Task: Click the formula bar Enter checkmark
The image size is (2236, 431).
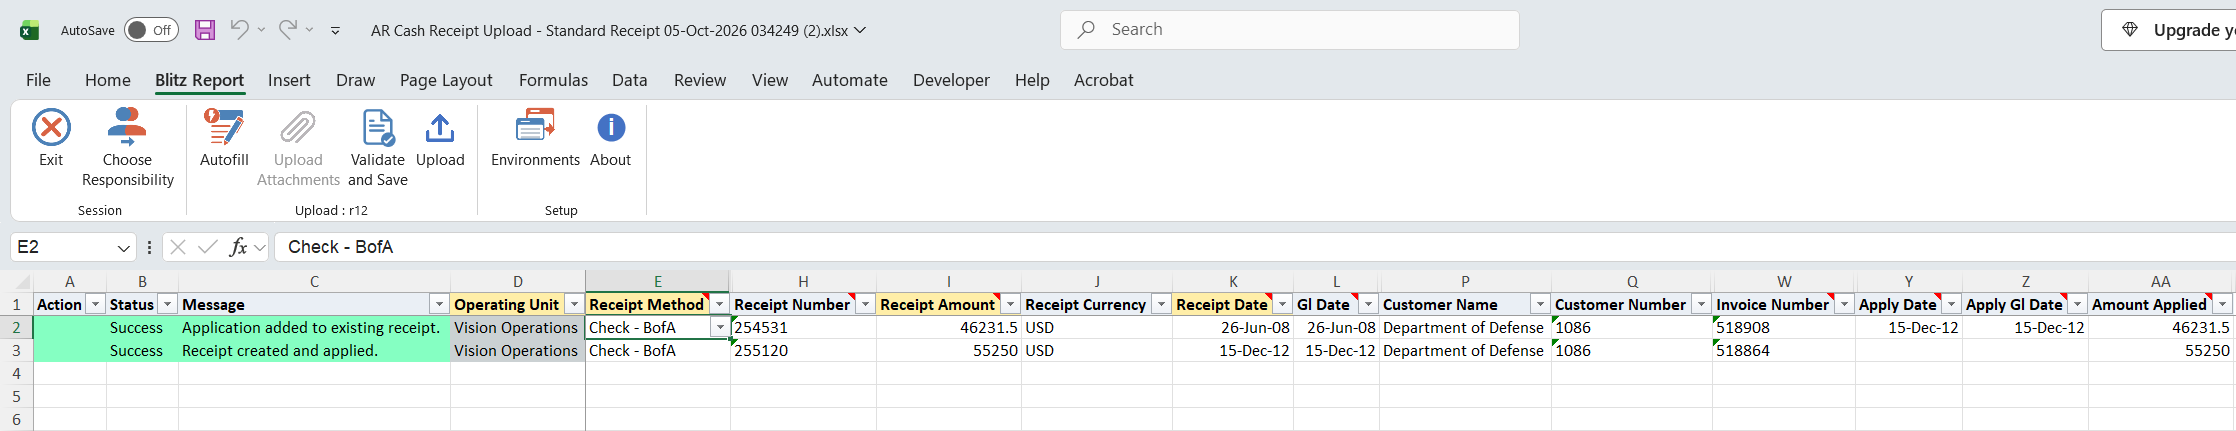Action: [208, 247]
